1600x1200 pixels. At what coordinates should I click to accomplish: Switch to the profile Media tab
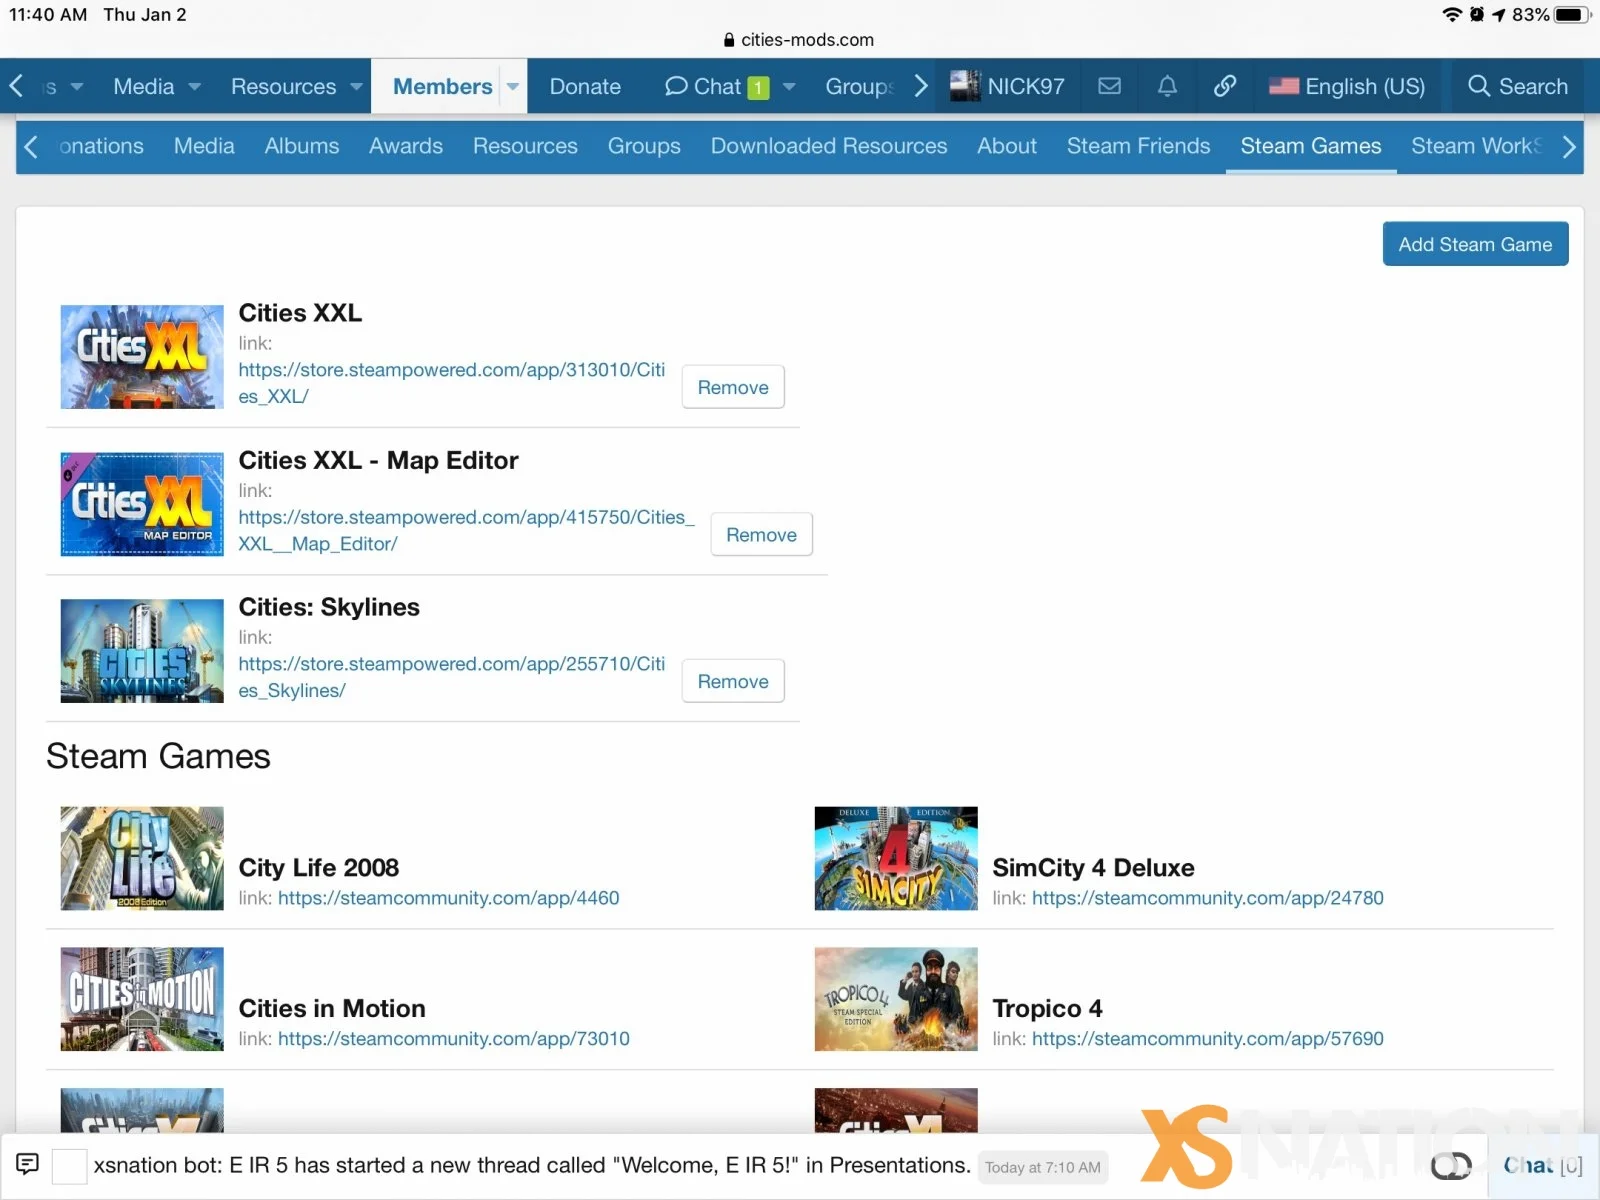tap(204, 146)
